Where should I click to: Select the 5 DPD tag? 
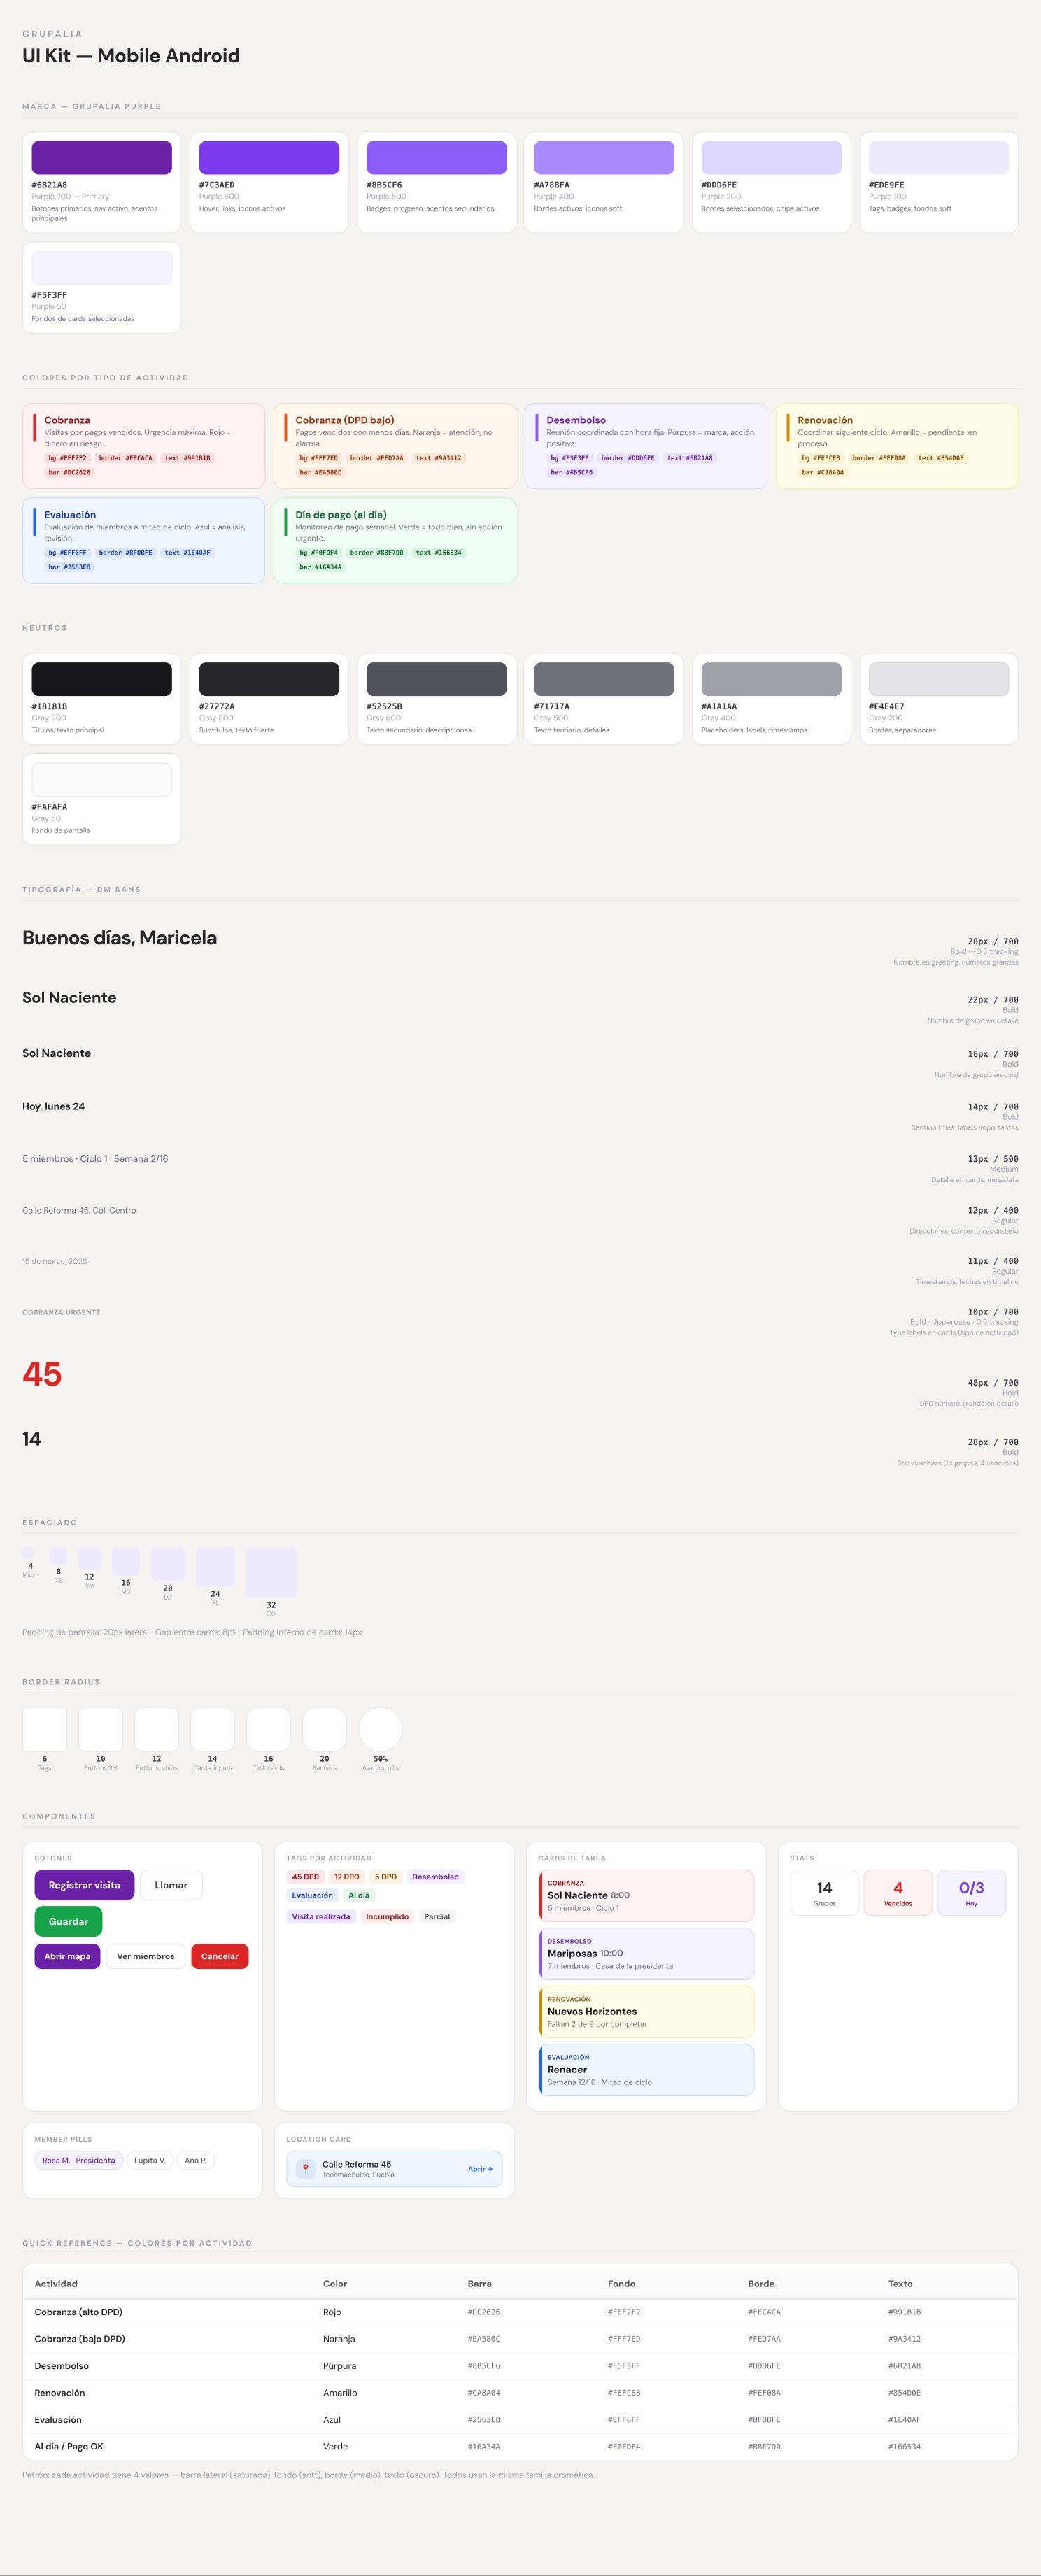[385, 1877]
